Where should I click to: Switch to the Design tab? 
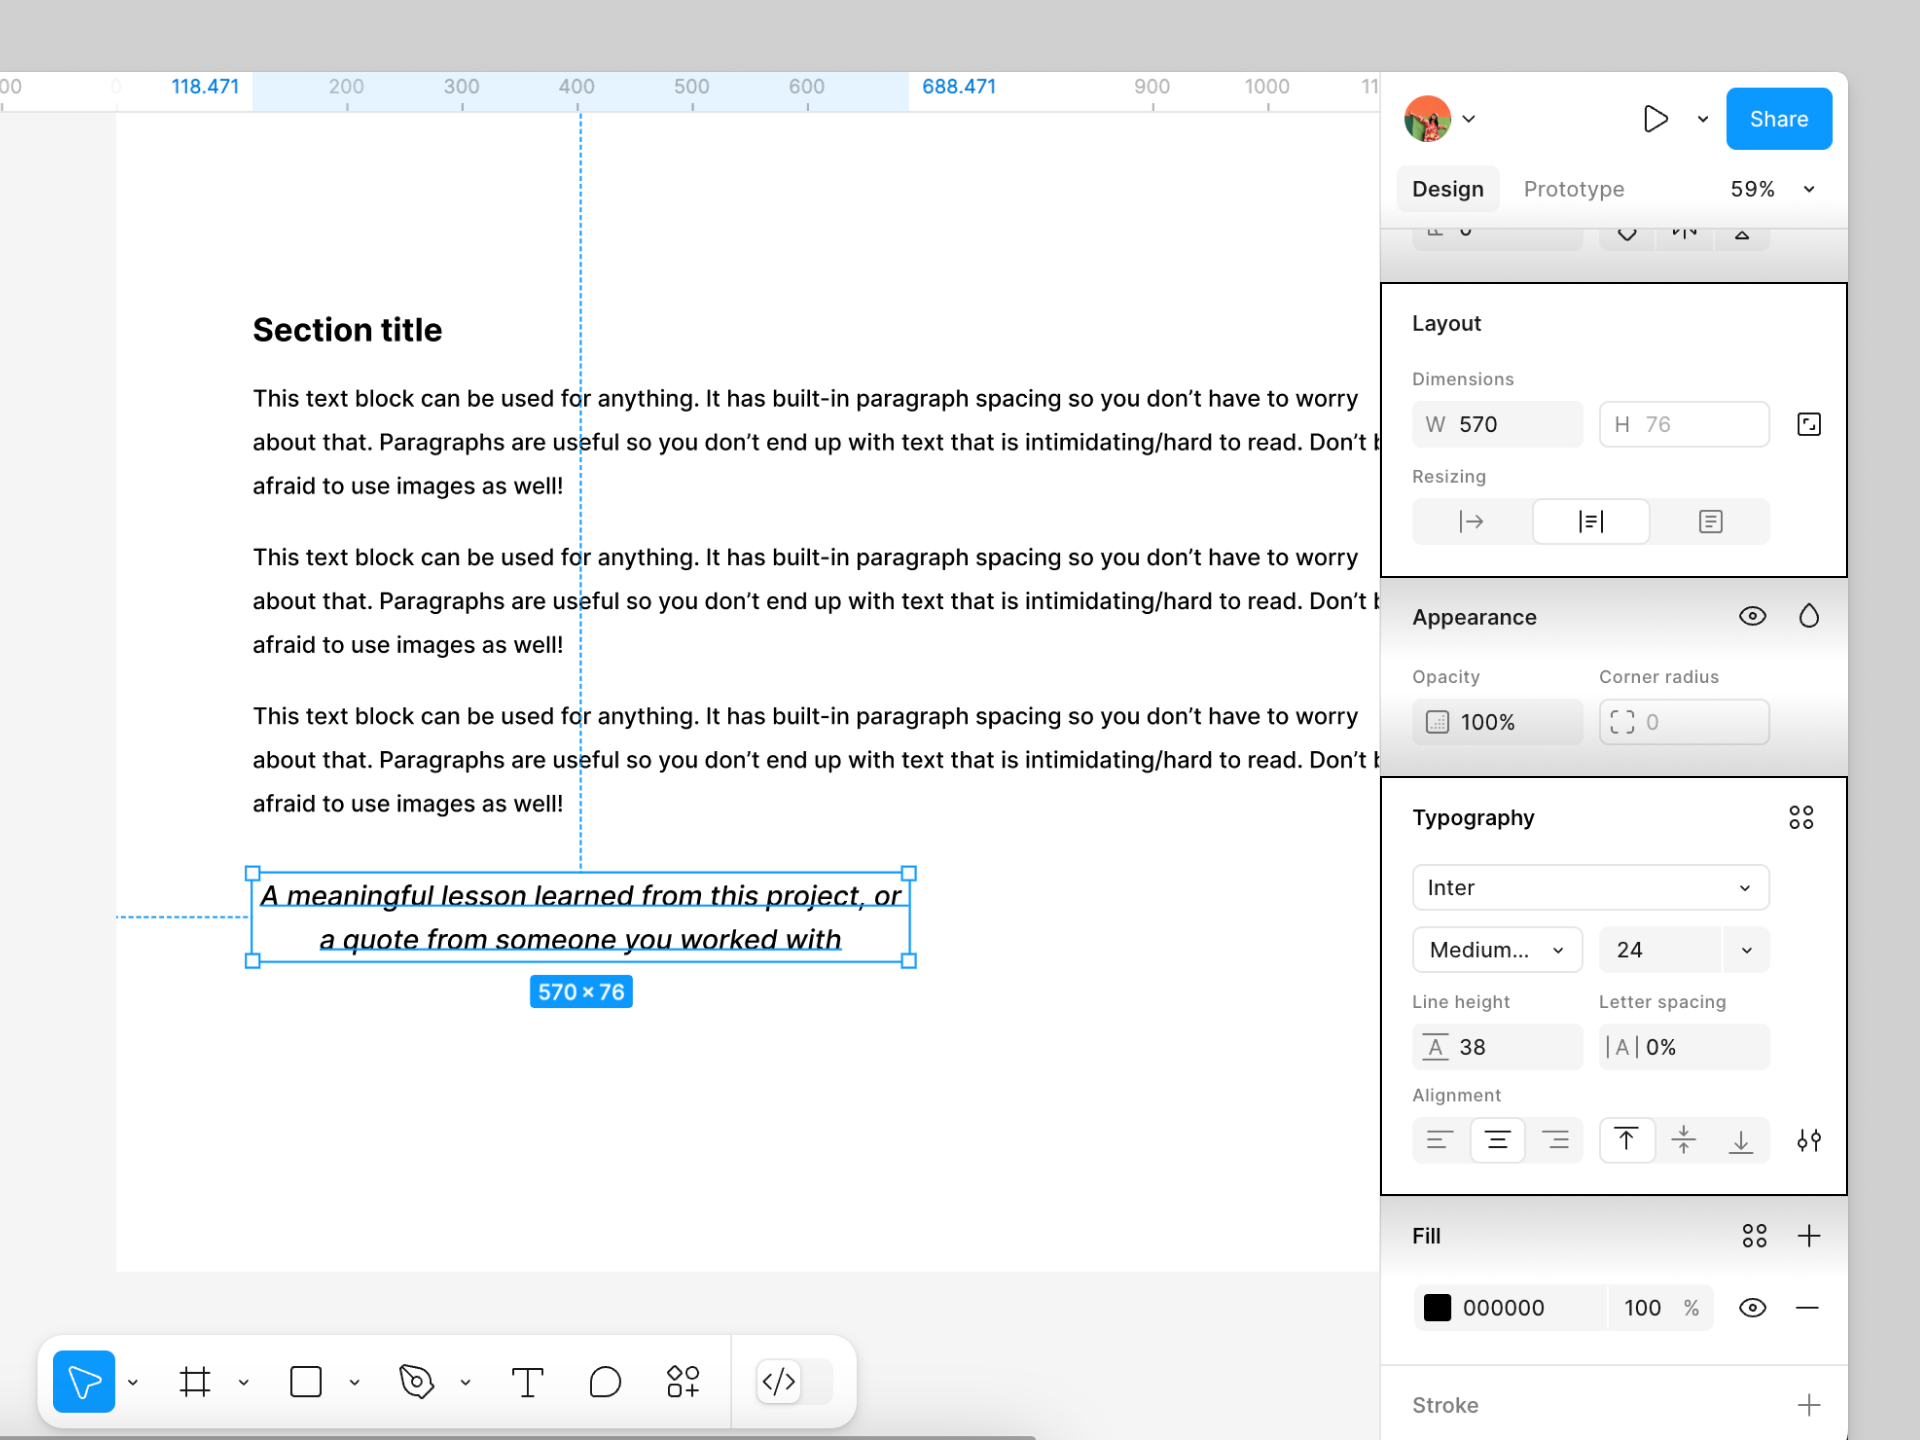[1447, 189]
